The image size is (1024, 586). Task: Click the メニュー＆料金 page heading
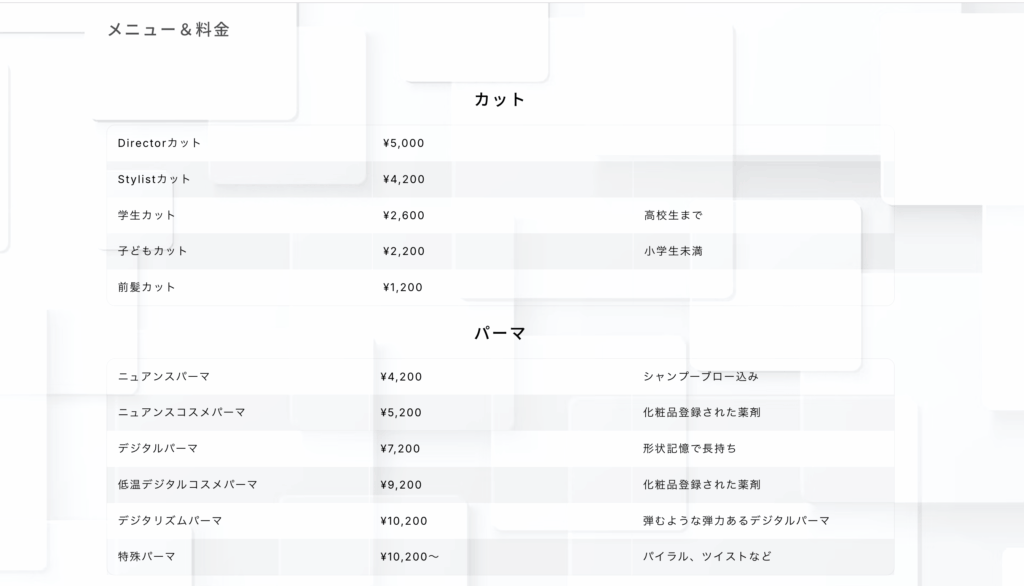168,30
